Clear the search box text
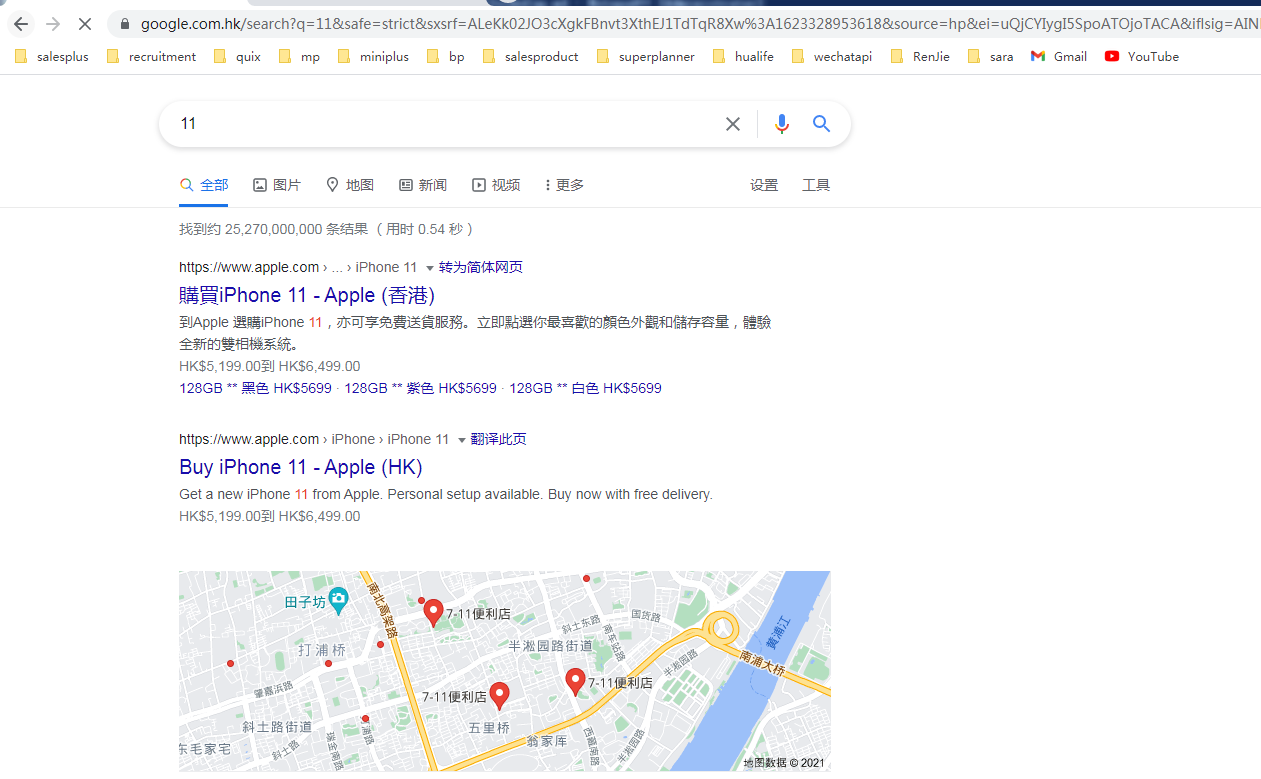Image resolution: width=1261 pixels, height=779 pixels. 733,124
